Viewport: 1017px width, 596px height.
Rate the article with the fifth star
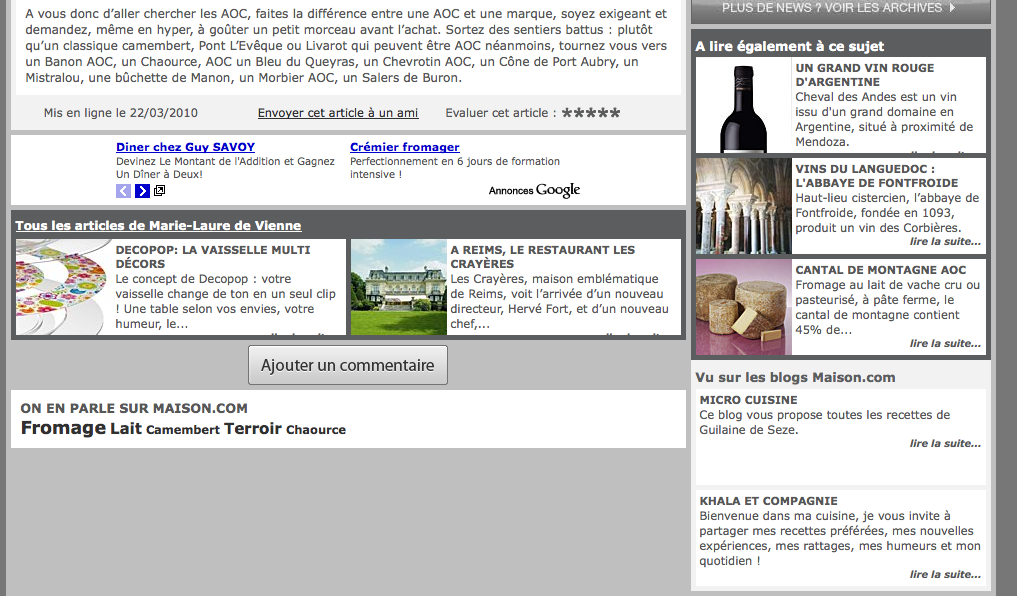pyautogui.click(x=615, y=113)
